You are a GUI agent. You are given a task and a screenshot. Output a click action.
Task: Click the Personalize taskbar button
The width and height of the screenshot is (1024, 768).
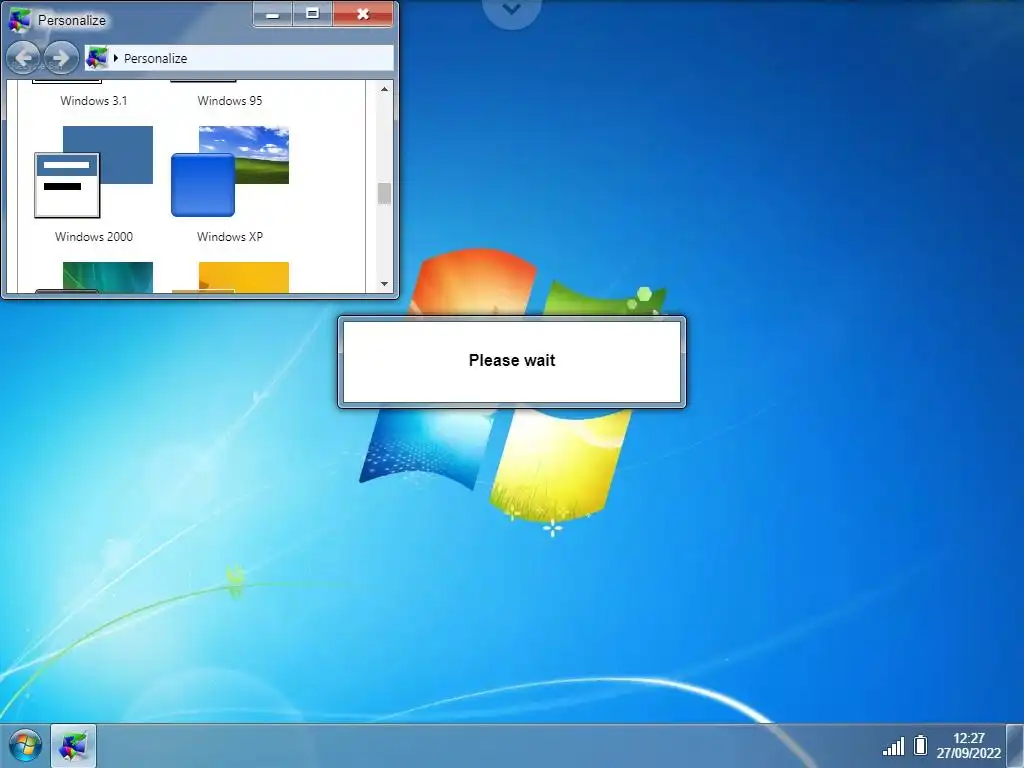tap(73, 746)
